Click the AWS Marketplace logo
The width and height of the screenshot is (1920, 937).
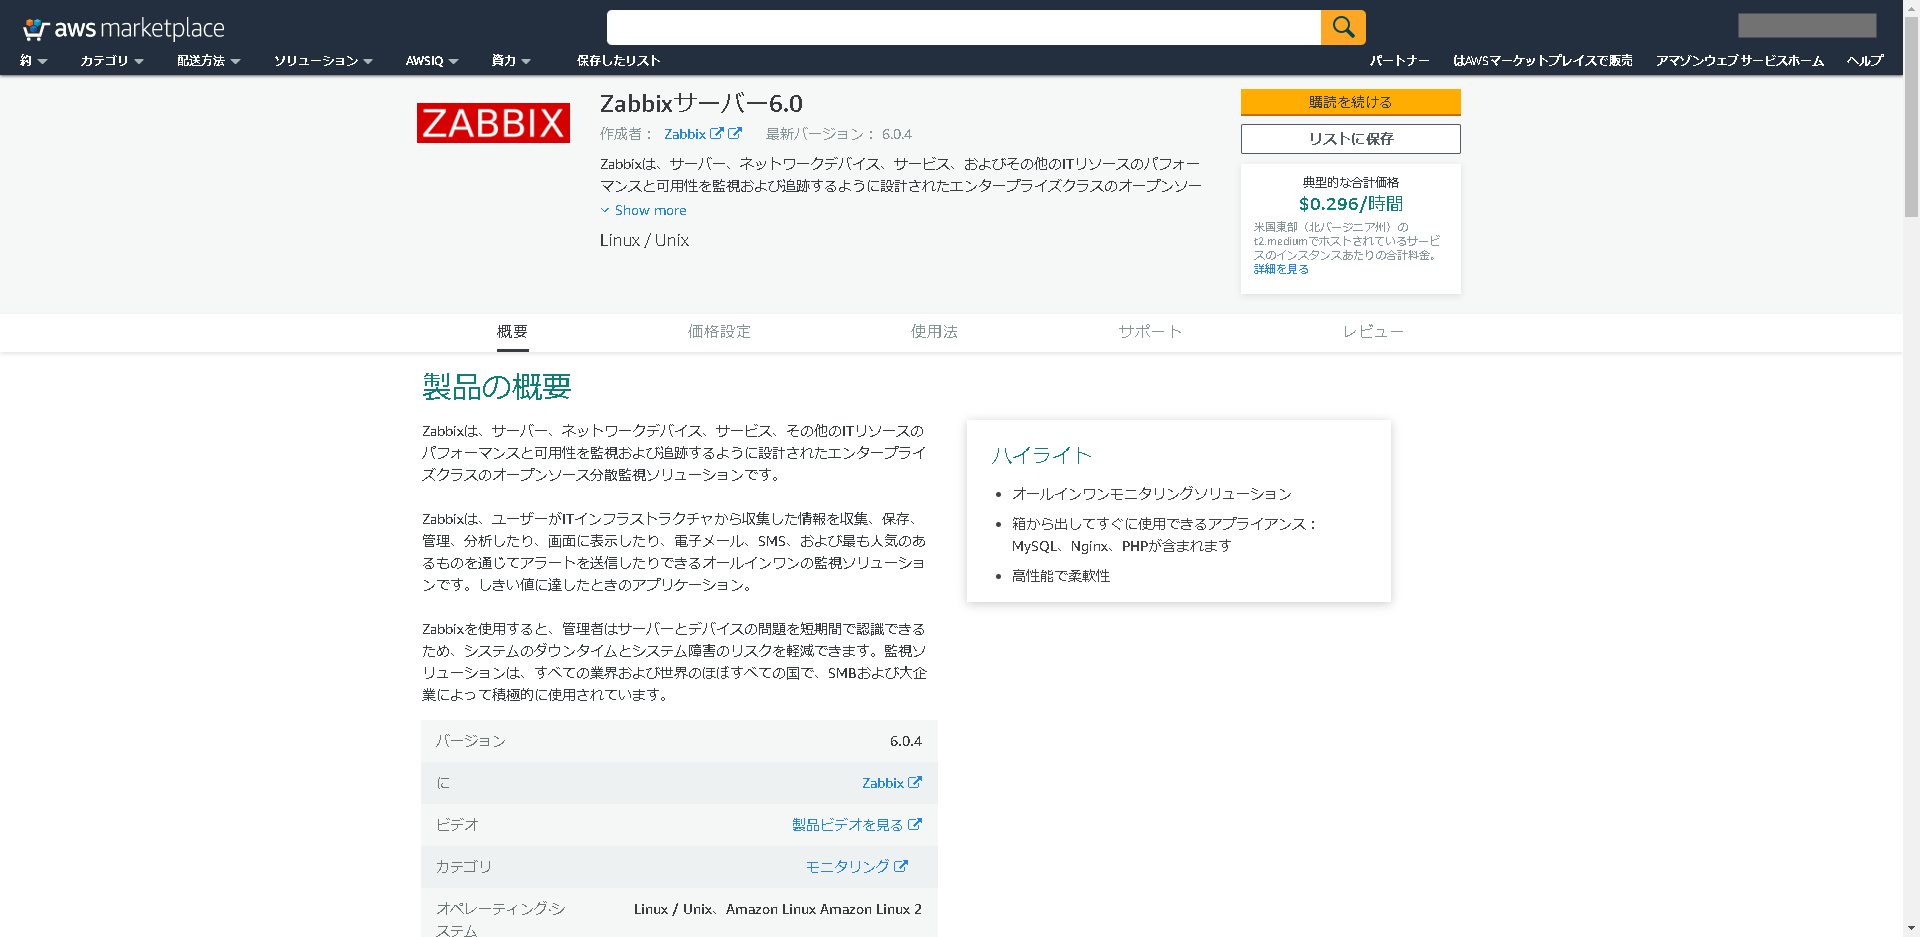[124, 28]
